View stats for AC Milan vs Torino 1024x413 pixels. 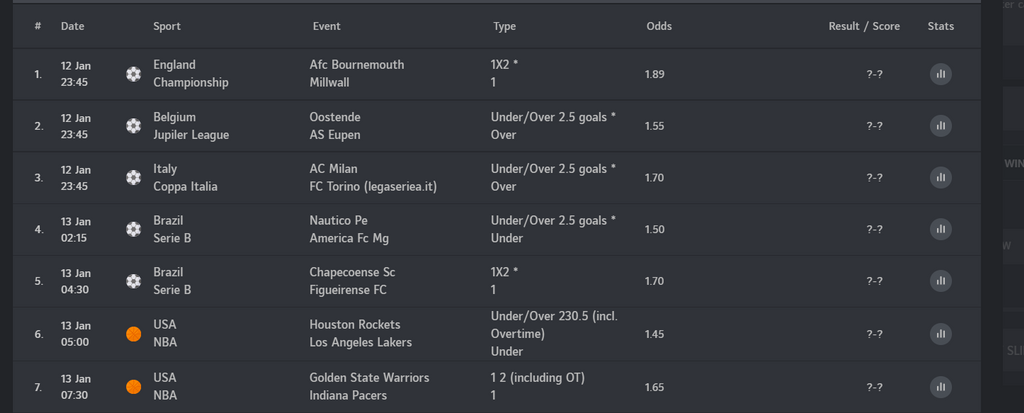coord(940,178)
